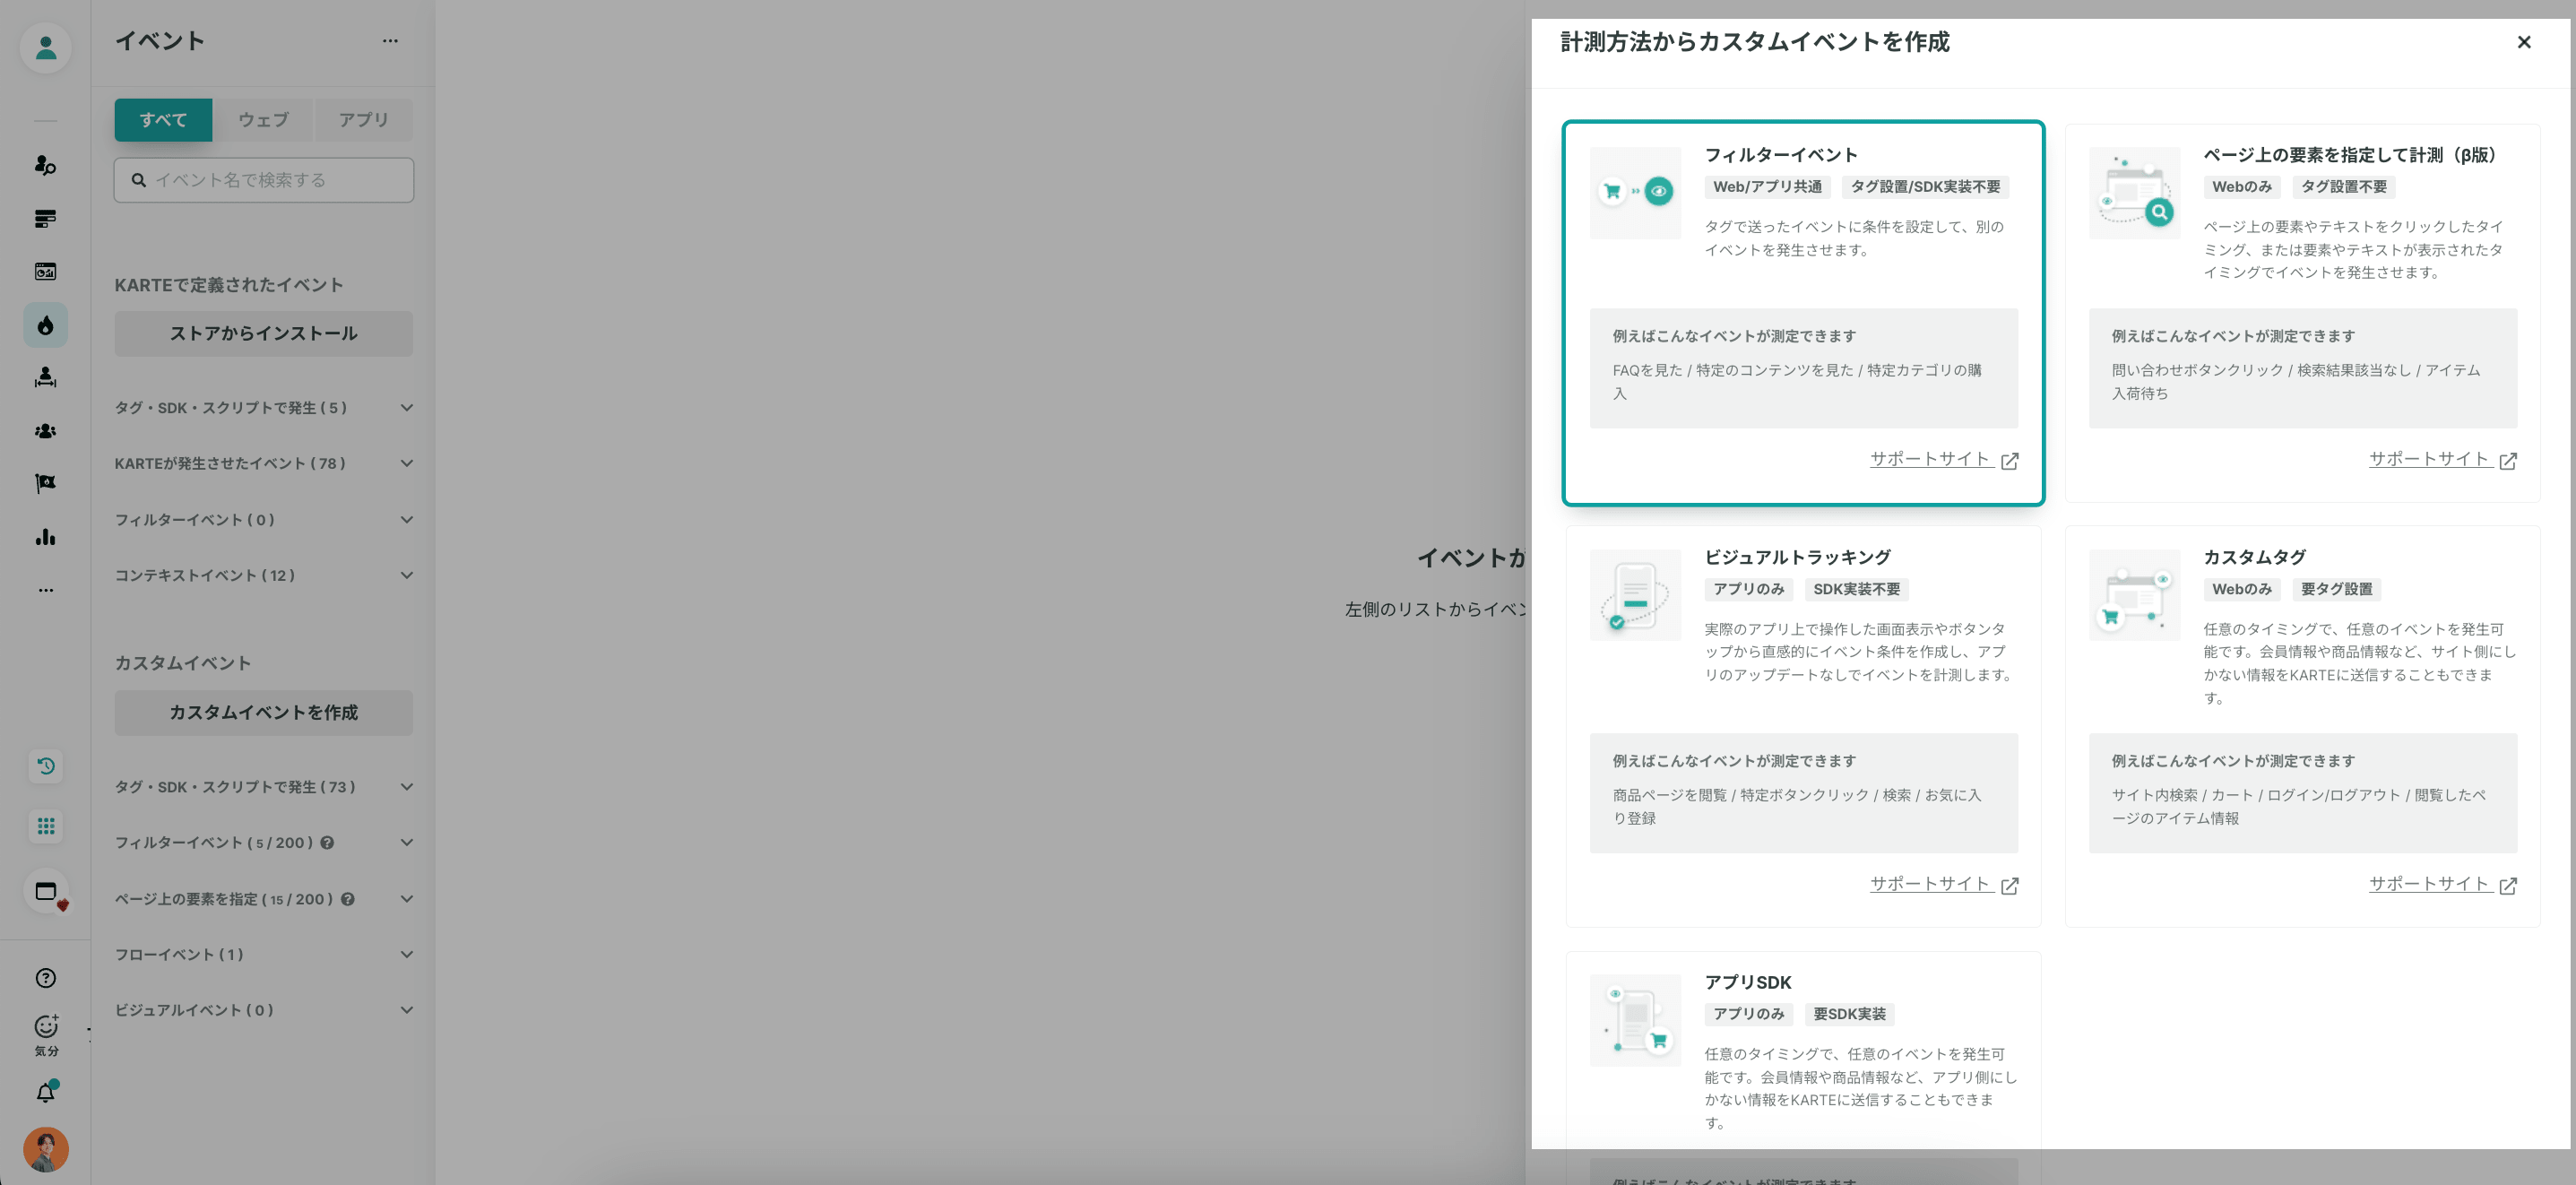
Task: Open サポートサイト link in ページ上の要素 card
Action: click(2443, 459)
